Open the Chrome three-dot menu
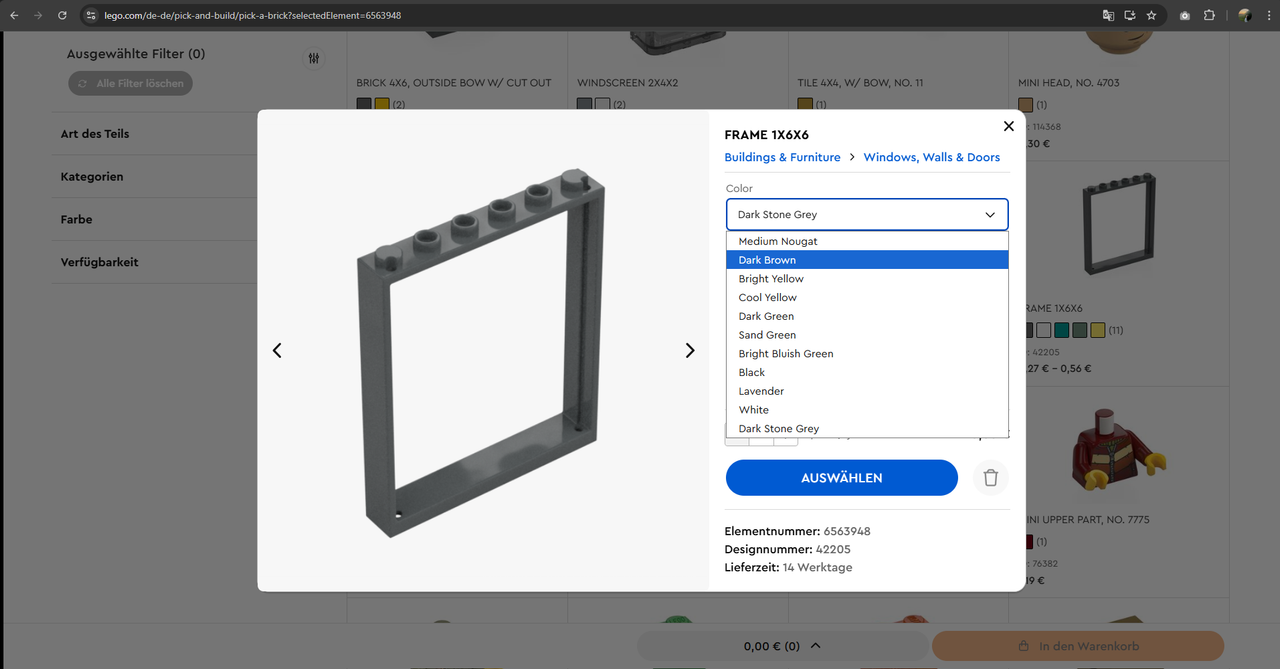1280x669 pixels. click(x=1267, y=15)
